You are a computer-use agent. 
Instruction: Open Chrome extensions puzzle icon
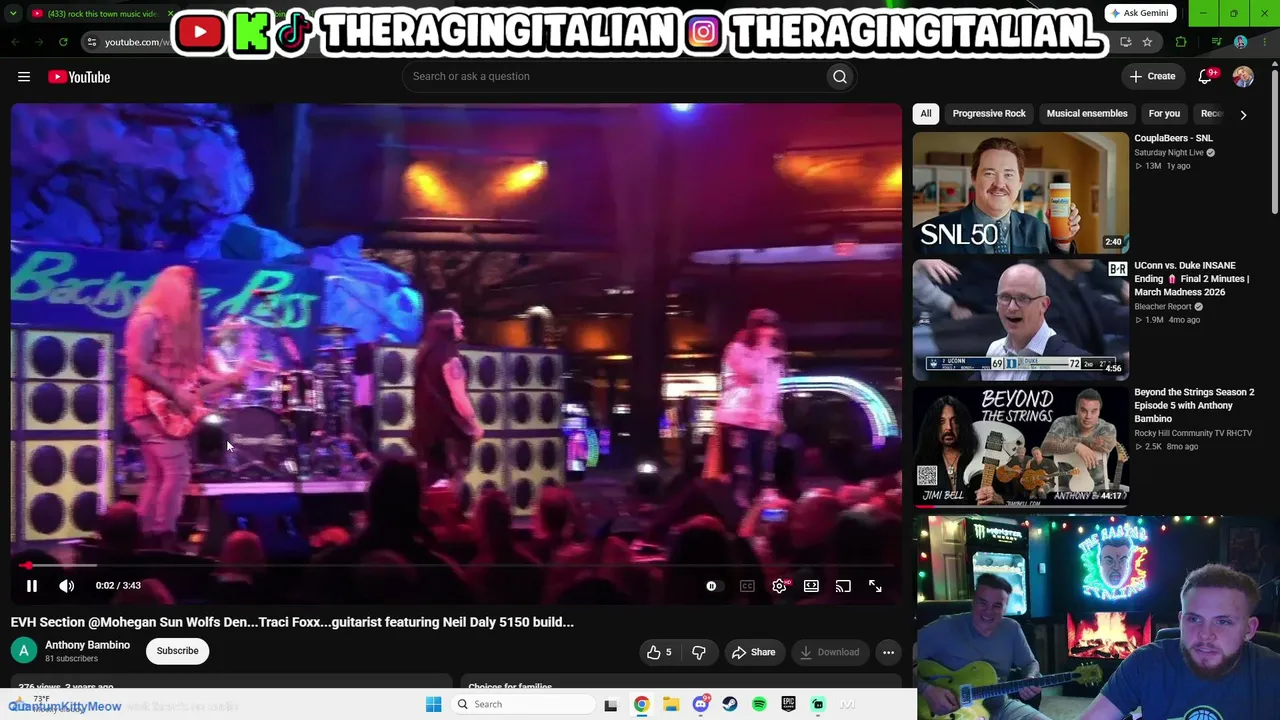(x=1181, y=42)
